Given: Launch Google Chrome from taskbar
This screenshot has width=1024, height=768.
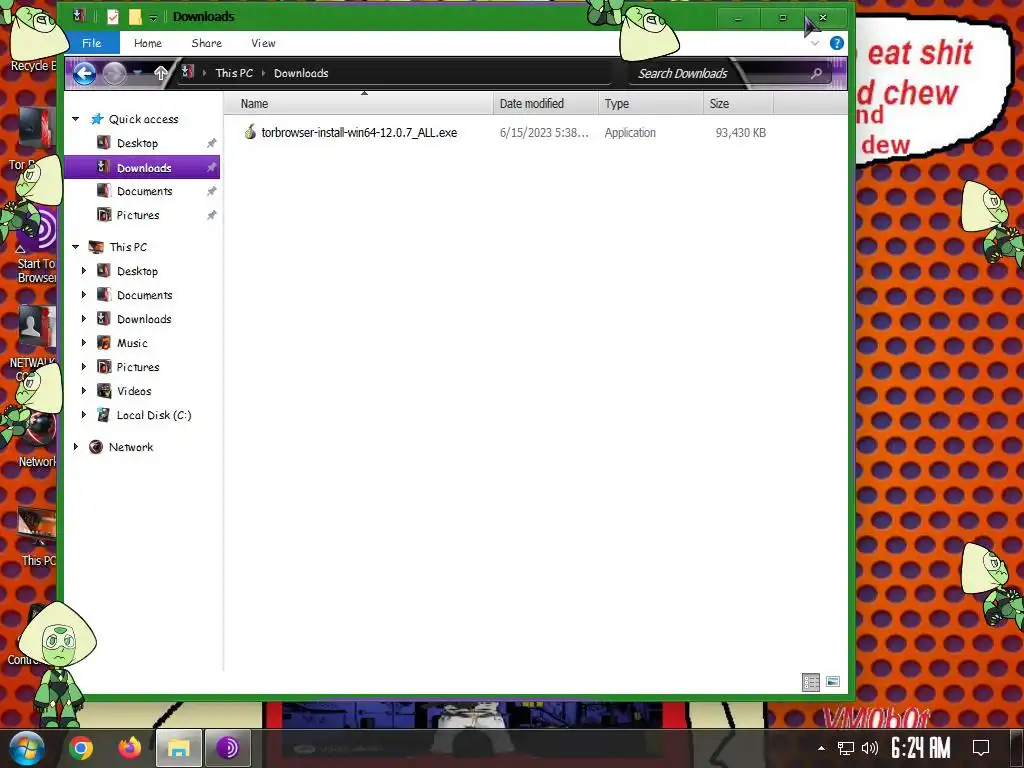Looking at the screenshot, I should click(x=81, y=748).
